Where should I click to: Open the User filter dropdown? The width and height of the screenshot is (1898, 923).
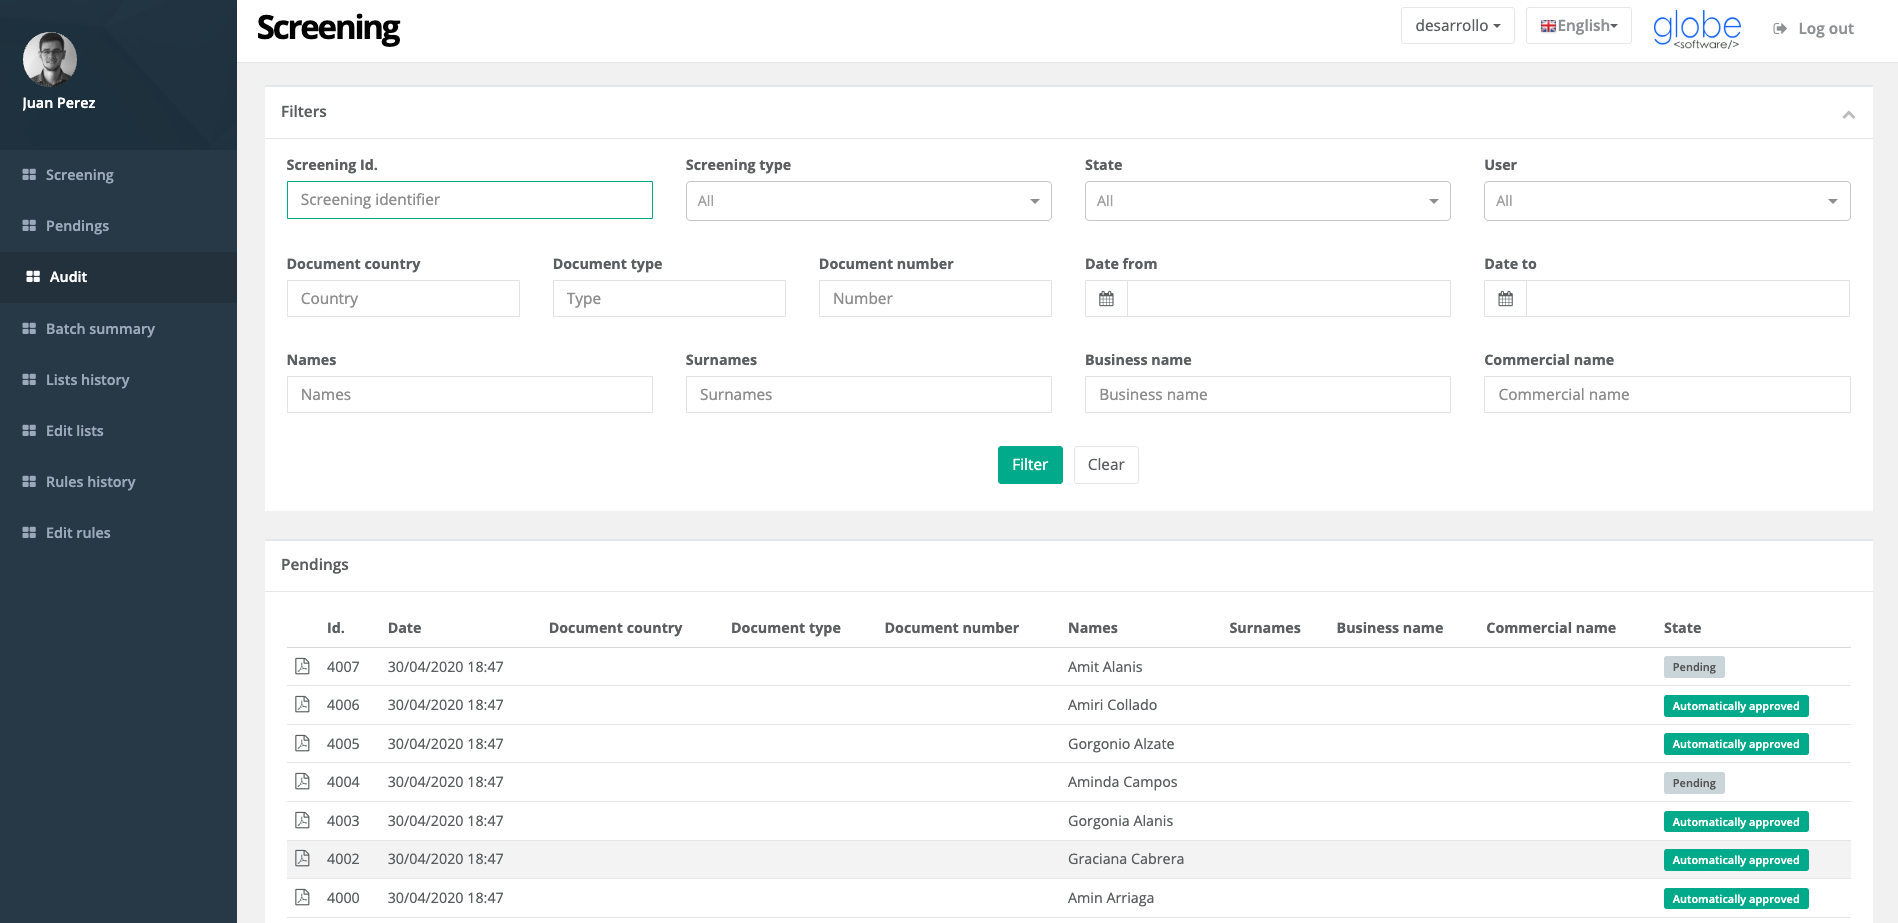coord(1666,201)
